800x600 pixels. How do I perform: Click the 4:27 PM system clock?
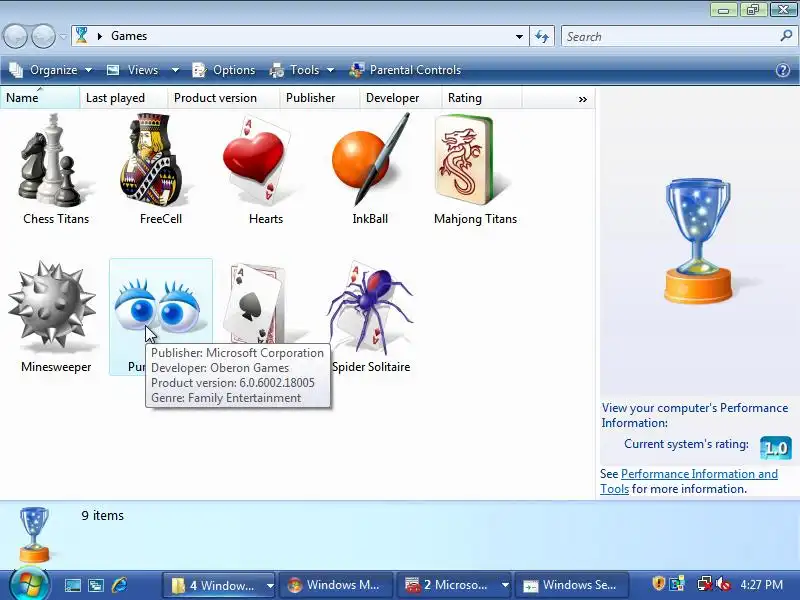(762, 585)
